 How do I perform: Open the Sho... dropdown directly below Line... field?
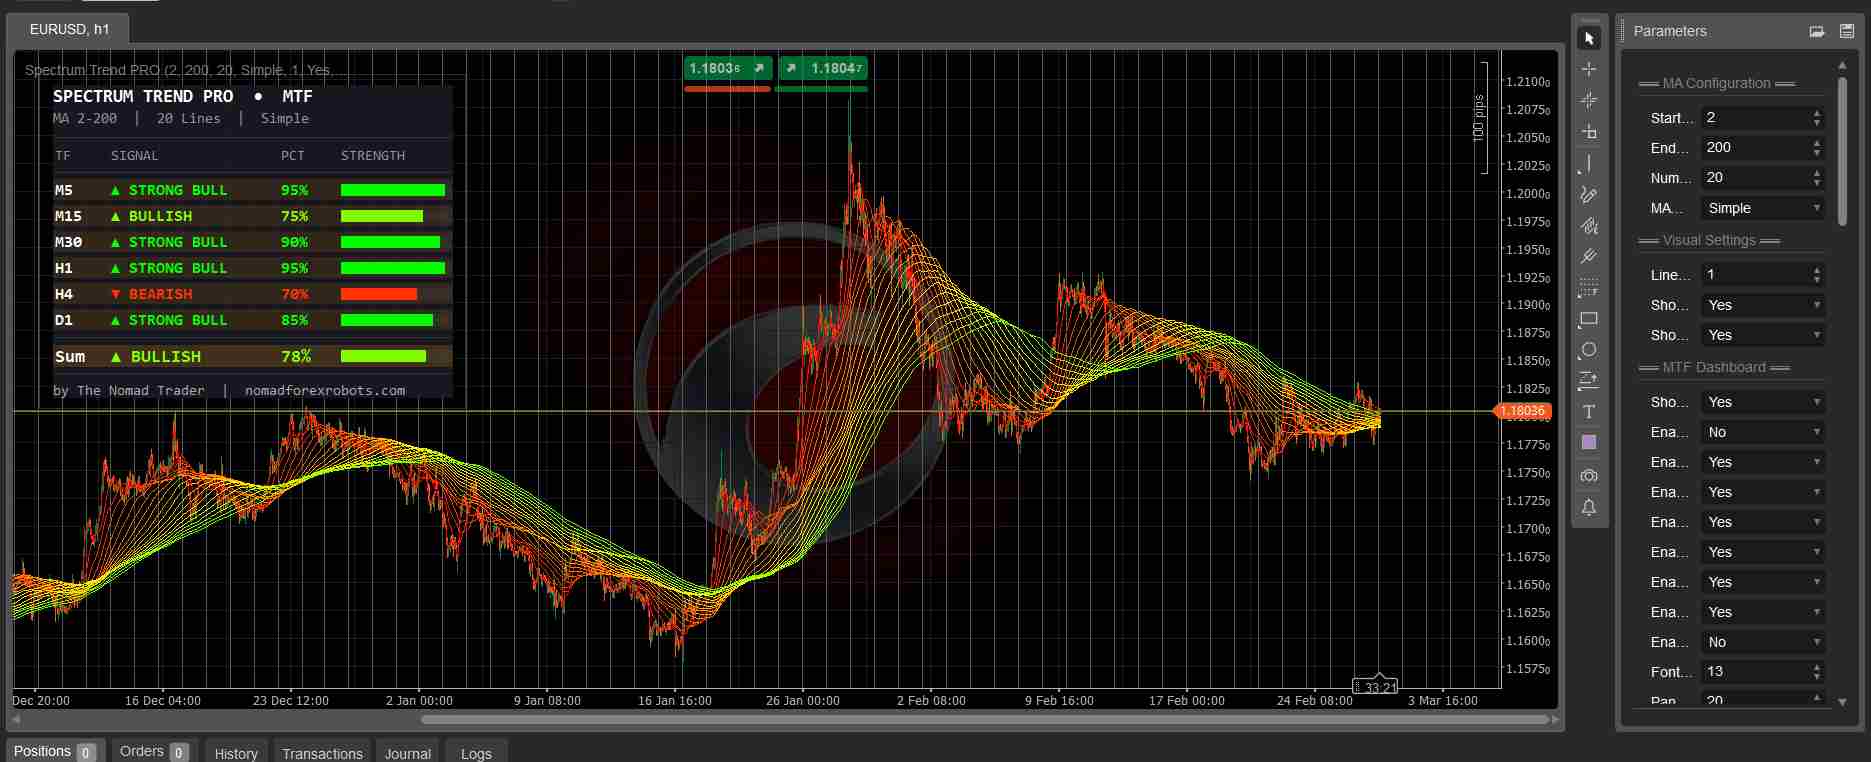pos(1763,305)
